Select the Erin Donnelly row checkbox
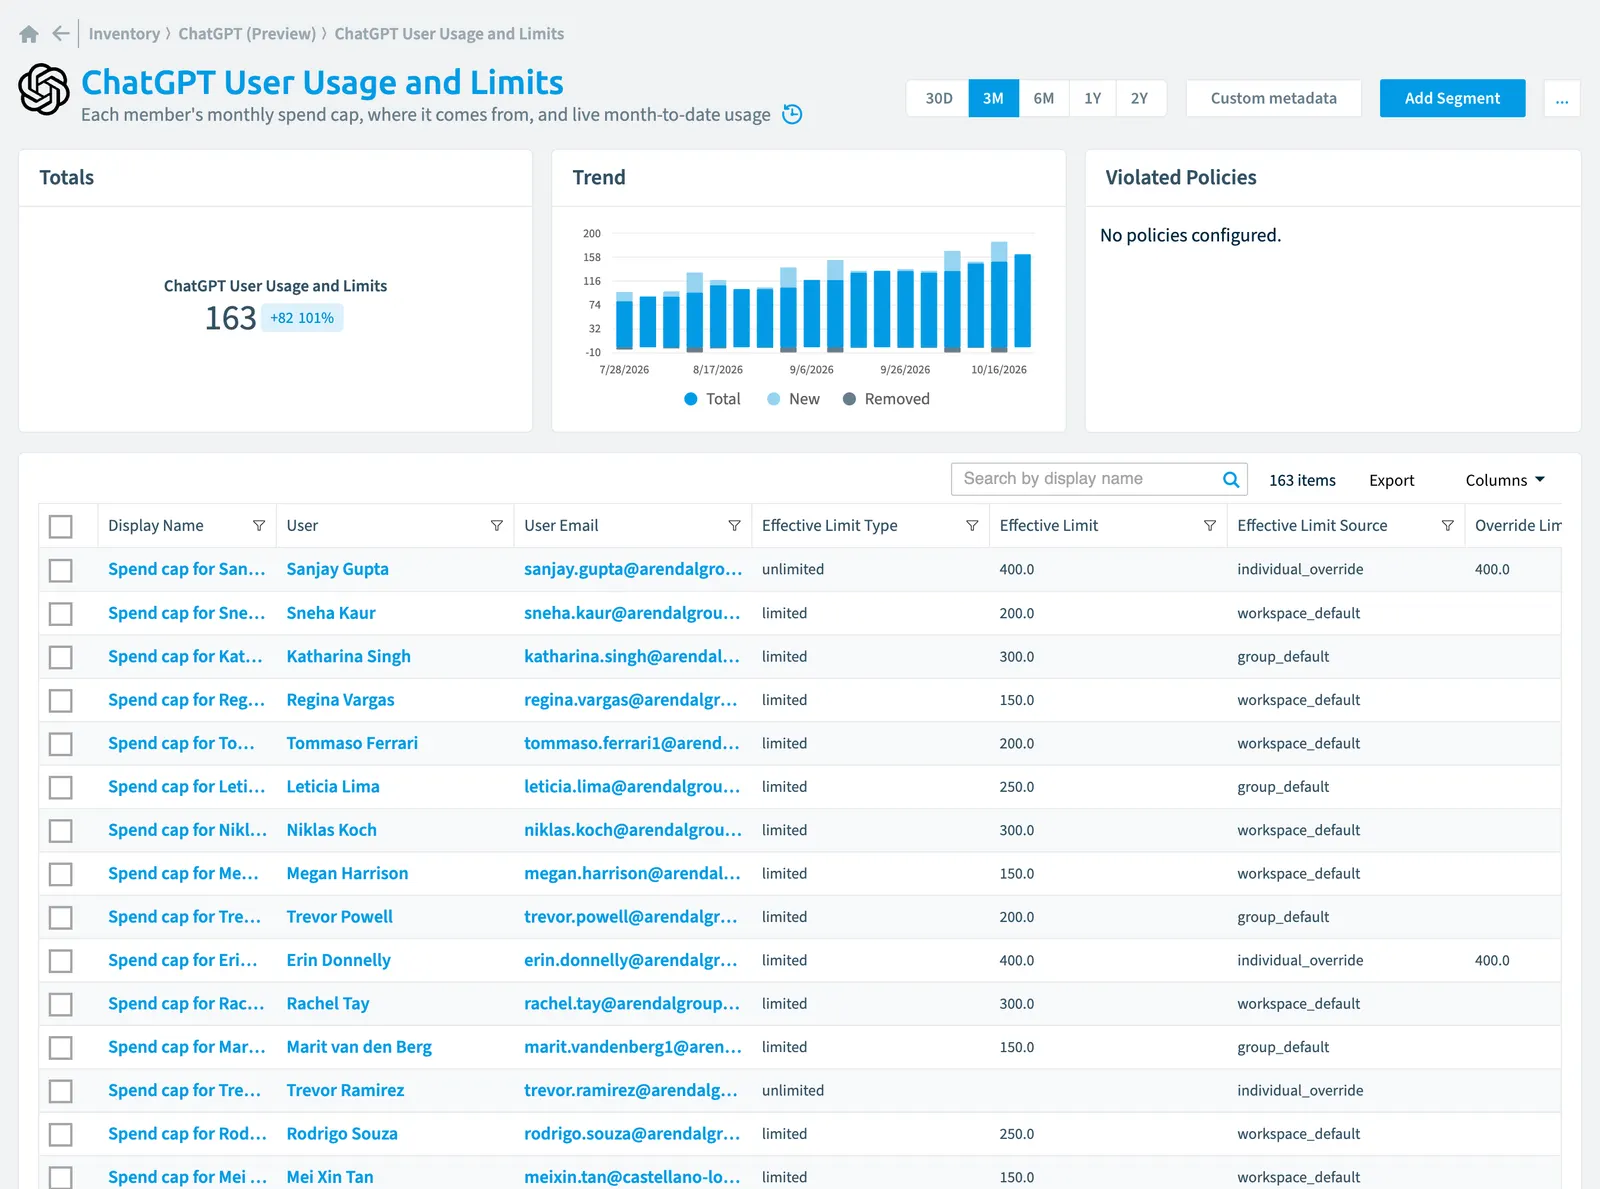The width and height of the screenshot is (1600, 1189). 61,960
